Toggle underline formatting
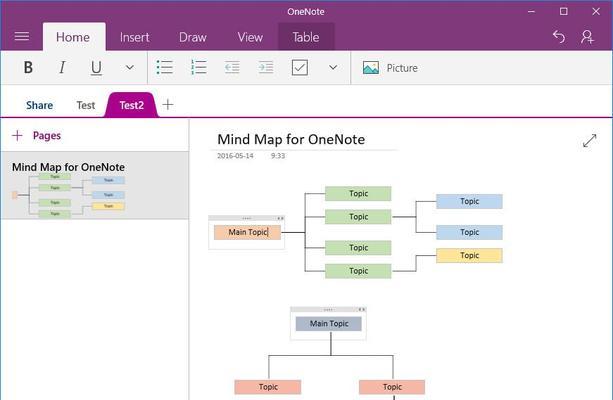The height and width of the screenshot is (400, 613). [96, 68]
